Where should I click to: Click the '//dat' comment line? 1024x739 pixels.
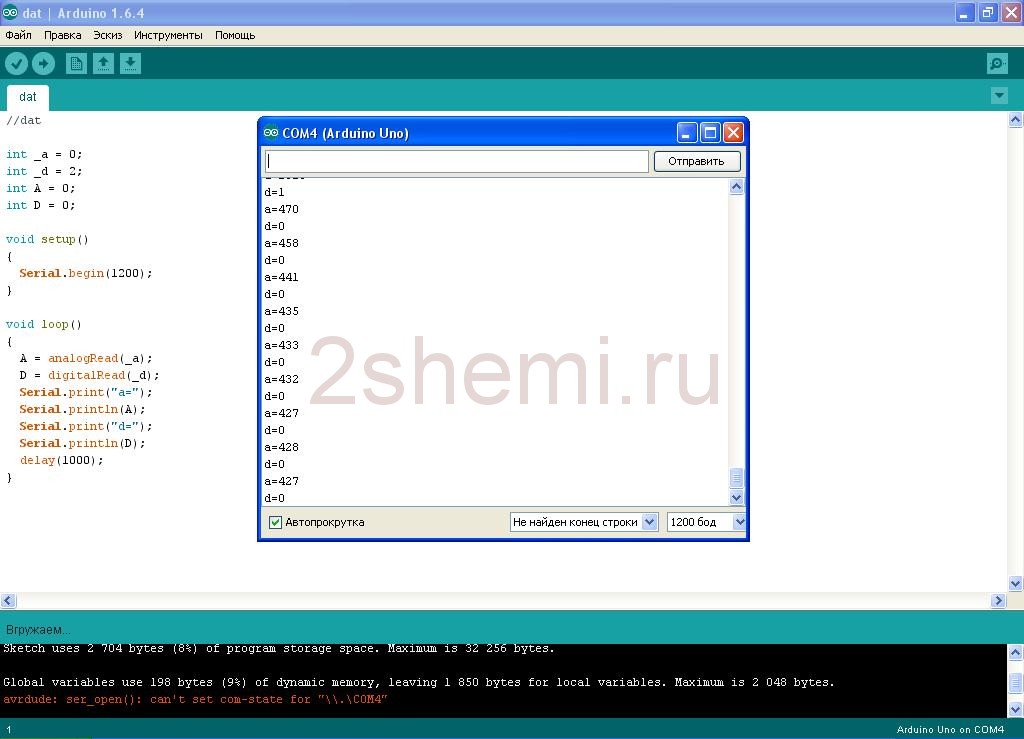(x=24, y=121)
